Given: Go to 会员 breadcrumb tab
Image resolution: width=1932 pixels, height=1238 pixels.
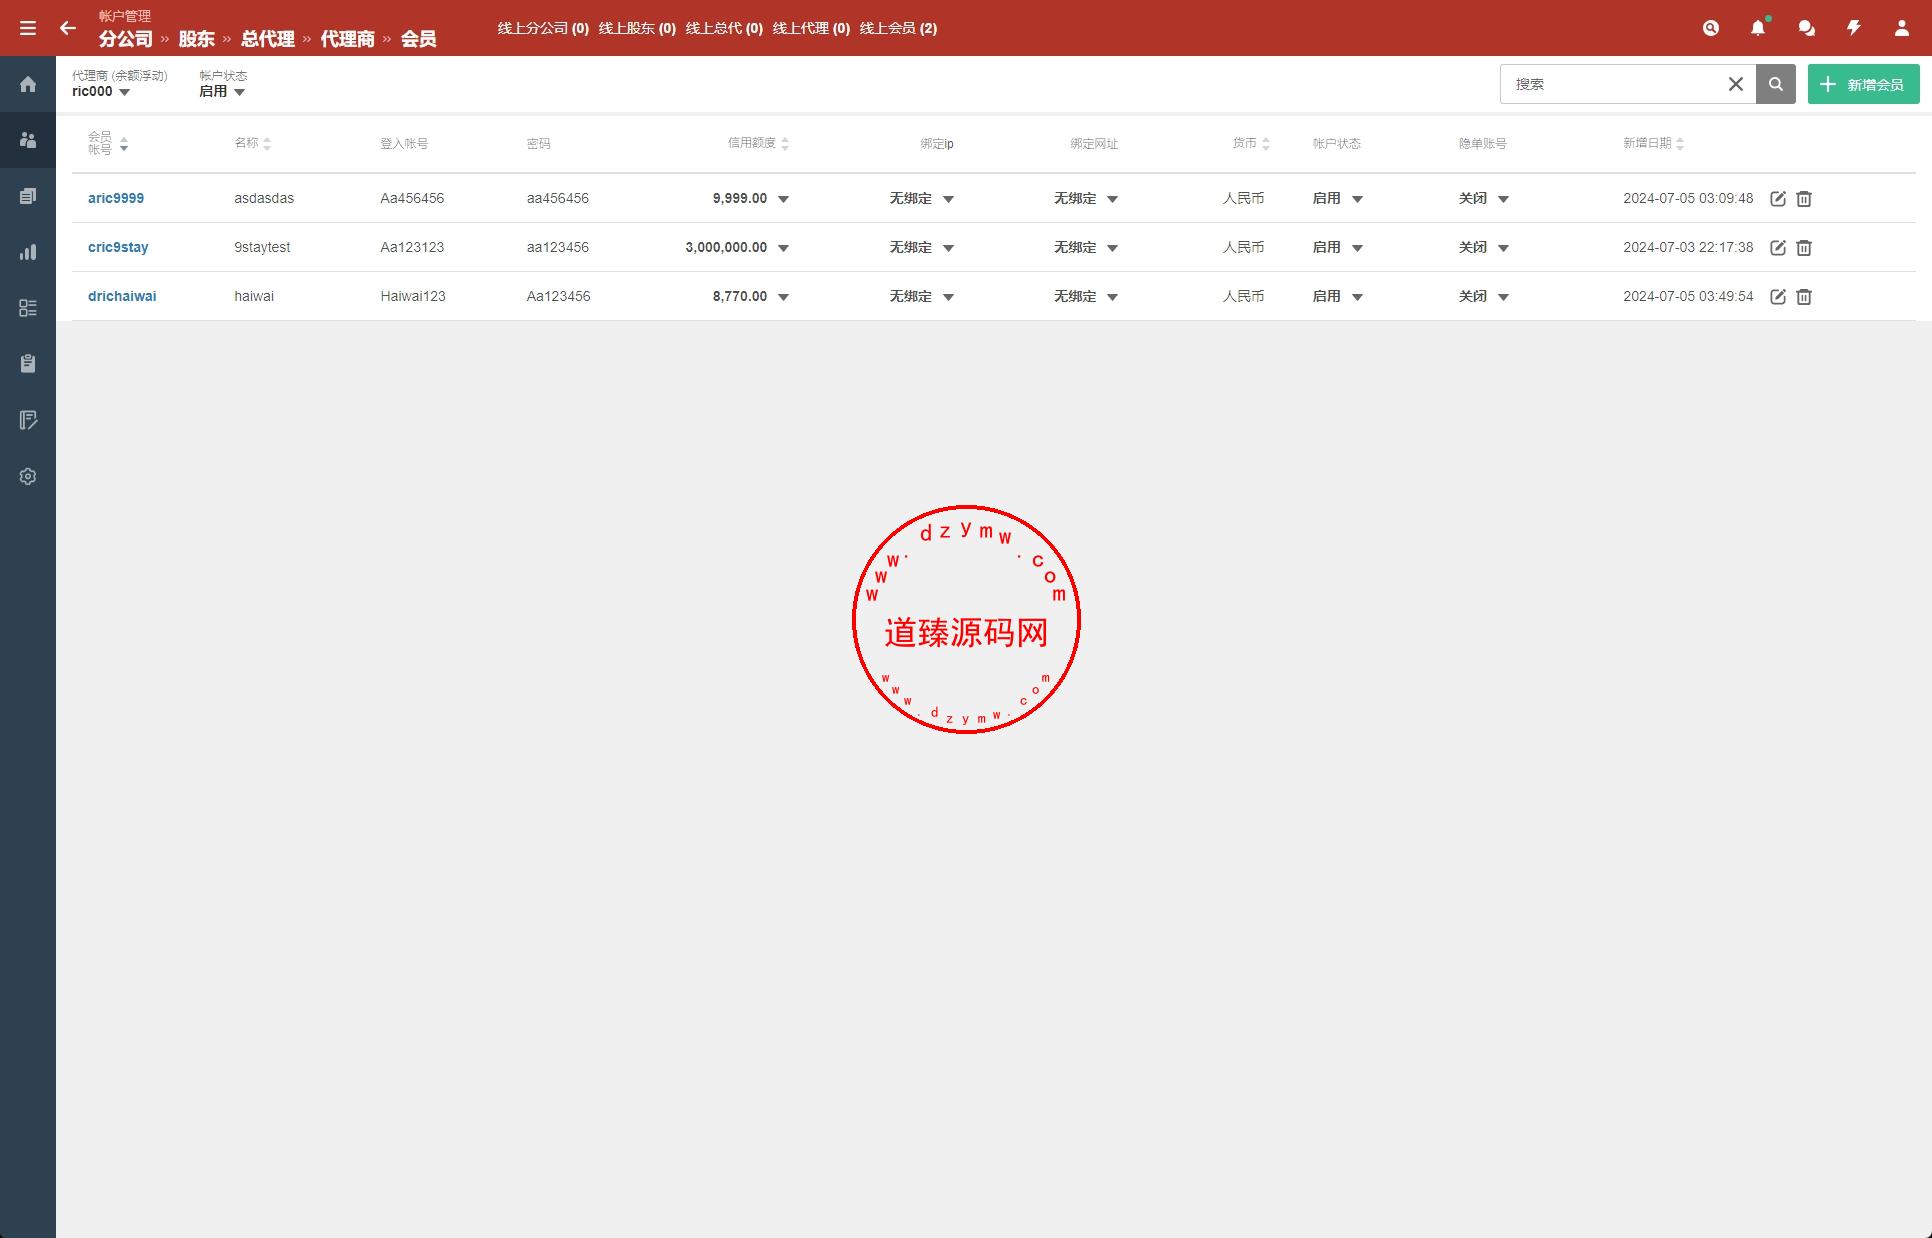Looking at the screenshot, I should [x=419, y=39].
